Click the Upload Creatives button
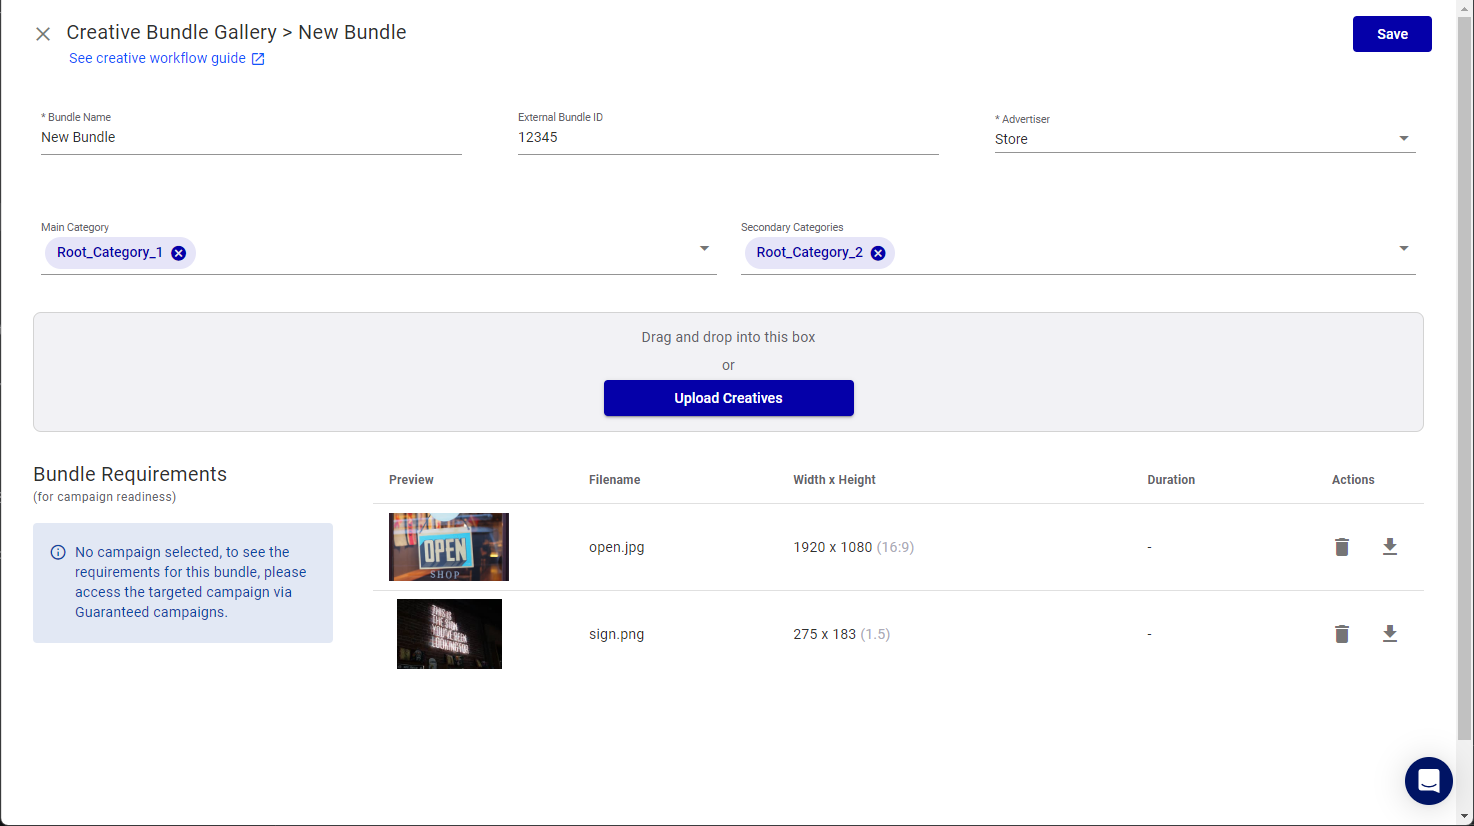This screenshot has width=1474, height=826. point(728,398)
